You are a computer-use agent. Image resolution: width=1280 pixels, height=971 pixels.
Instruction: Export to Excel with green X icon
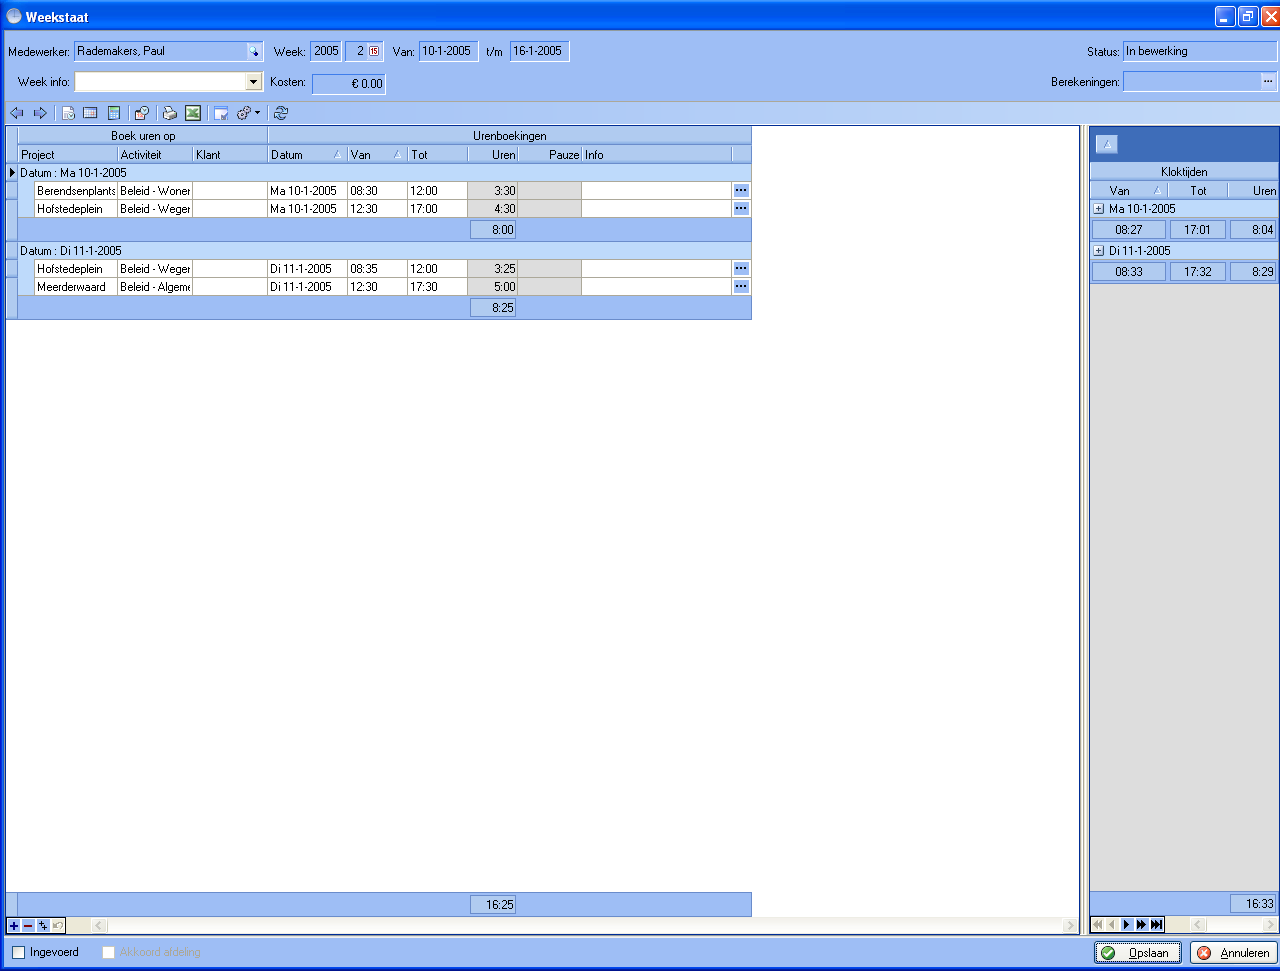[193, 113]
